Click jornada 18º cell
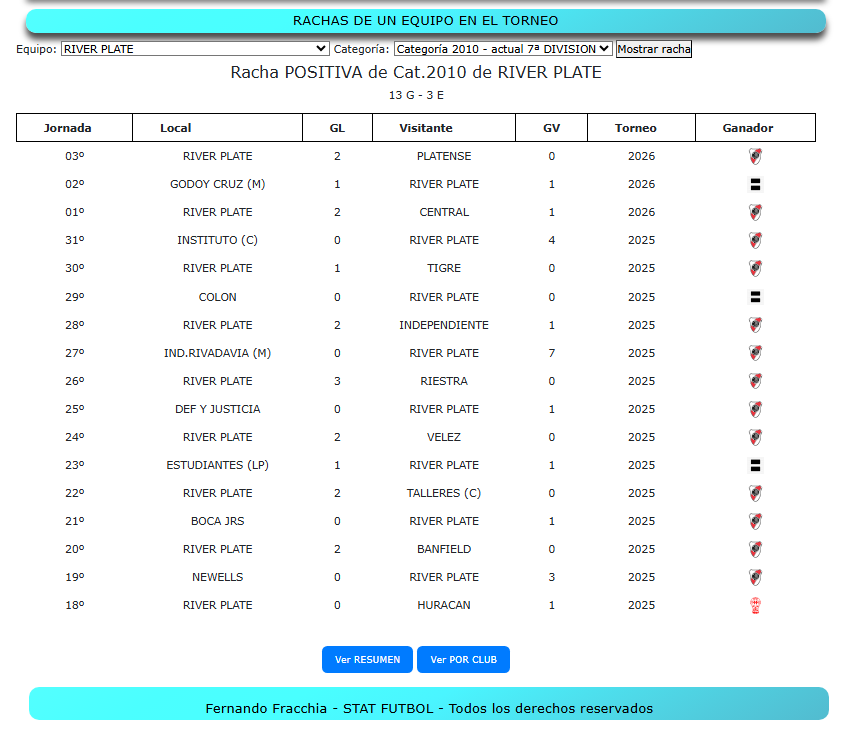This screenshot has width=842, height=734. [x=75, y=605]
